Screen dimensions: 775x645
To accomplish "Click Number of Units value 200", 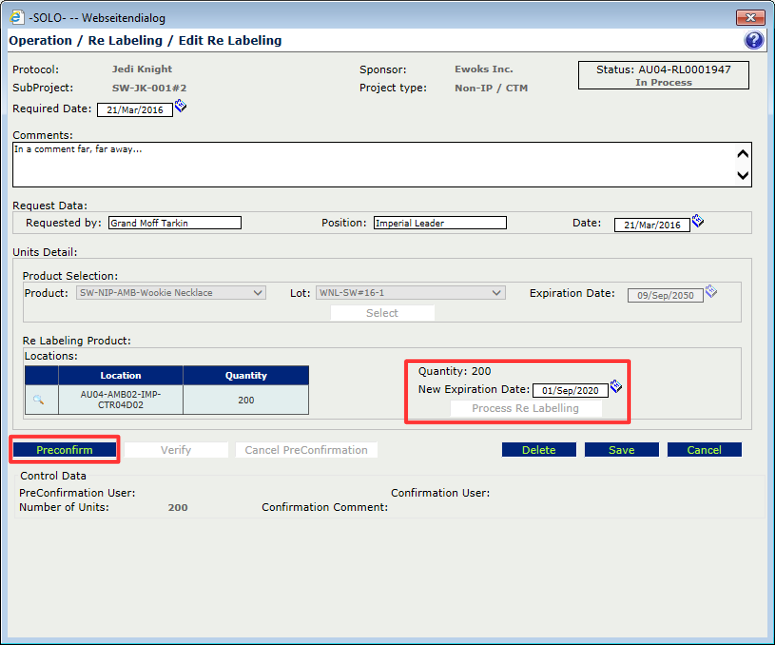I will pos(177,507).
